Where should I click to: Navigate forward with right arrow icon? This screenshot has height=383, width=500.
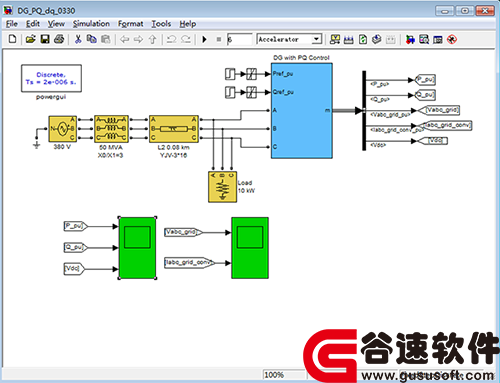pos(138,39)
